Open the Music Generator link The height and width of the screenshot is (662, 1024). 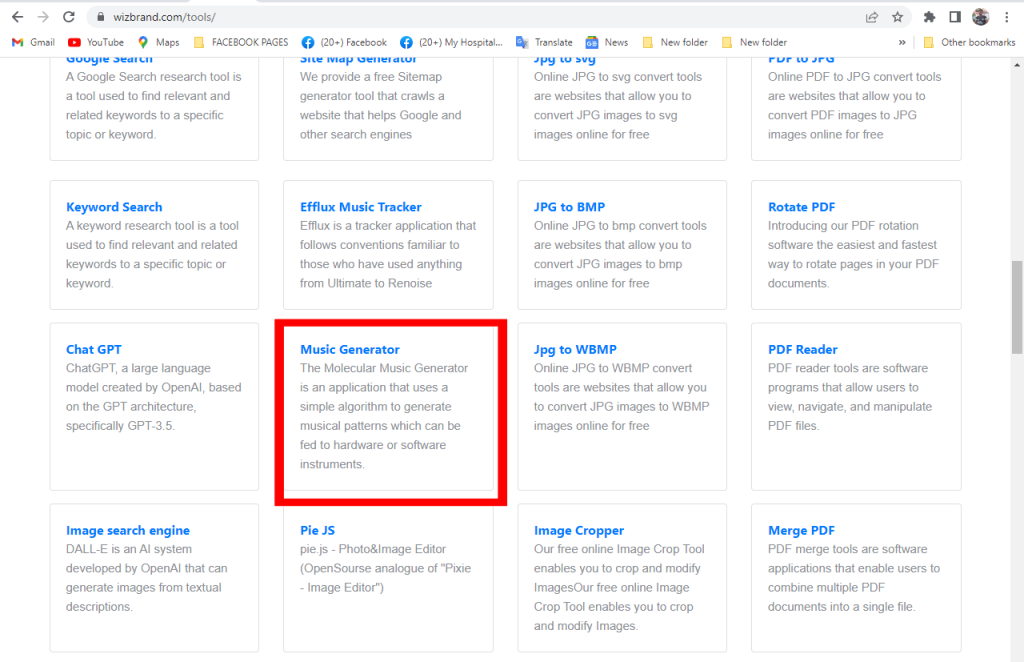[350, 349]
